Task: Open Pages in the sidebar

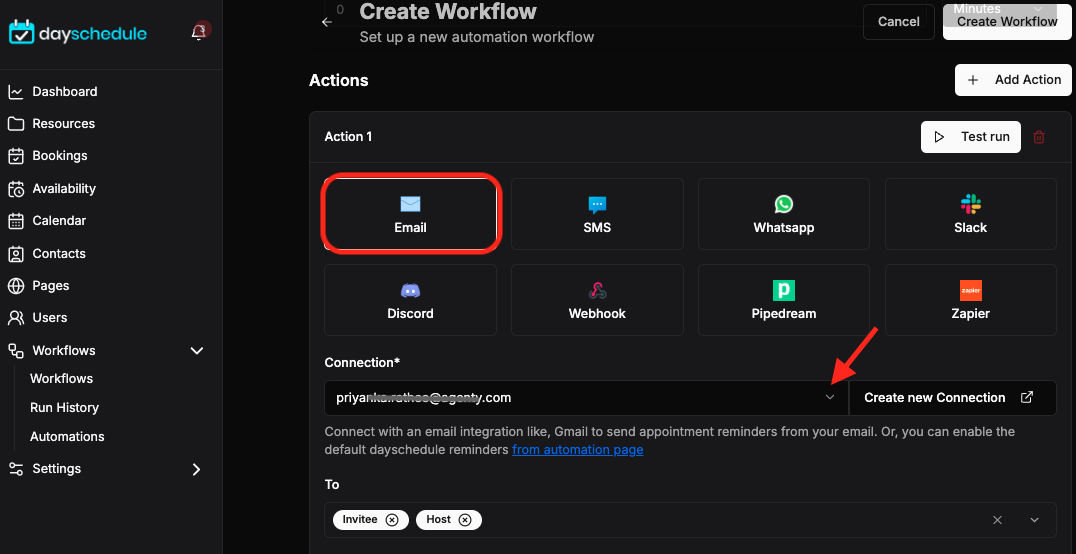Action: (51, 286)
